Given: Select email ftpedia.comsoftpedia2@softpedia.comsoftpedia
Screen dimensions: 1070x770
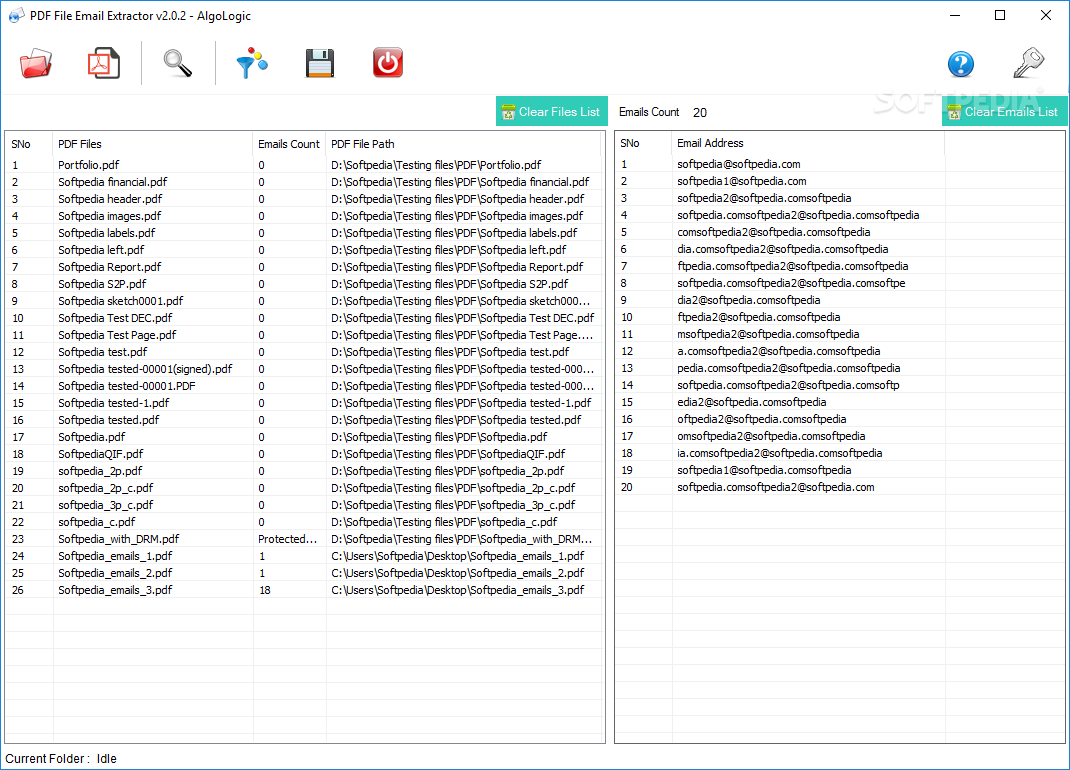Looking at the screenshot, I should pos(793,267).
